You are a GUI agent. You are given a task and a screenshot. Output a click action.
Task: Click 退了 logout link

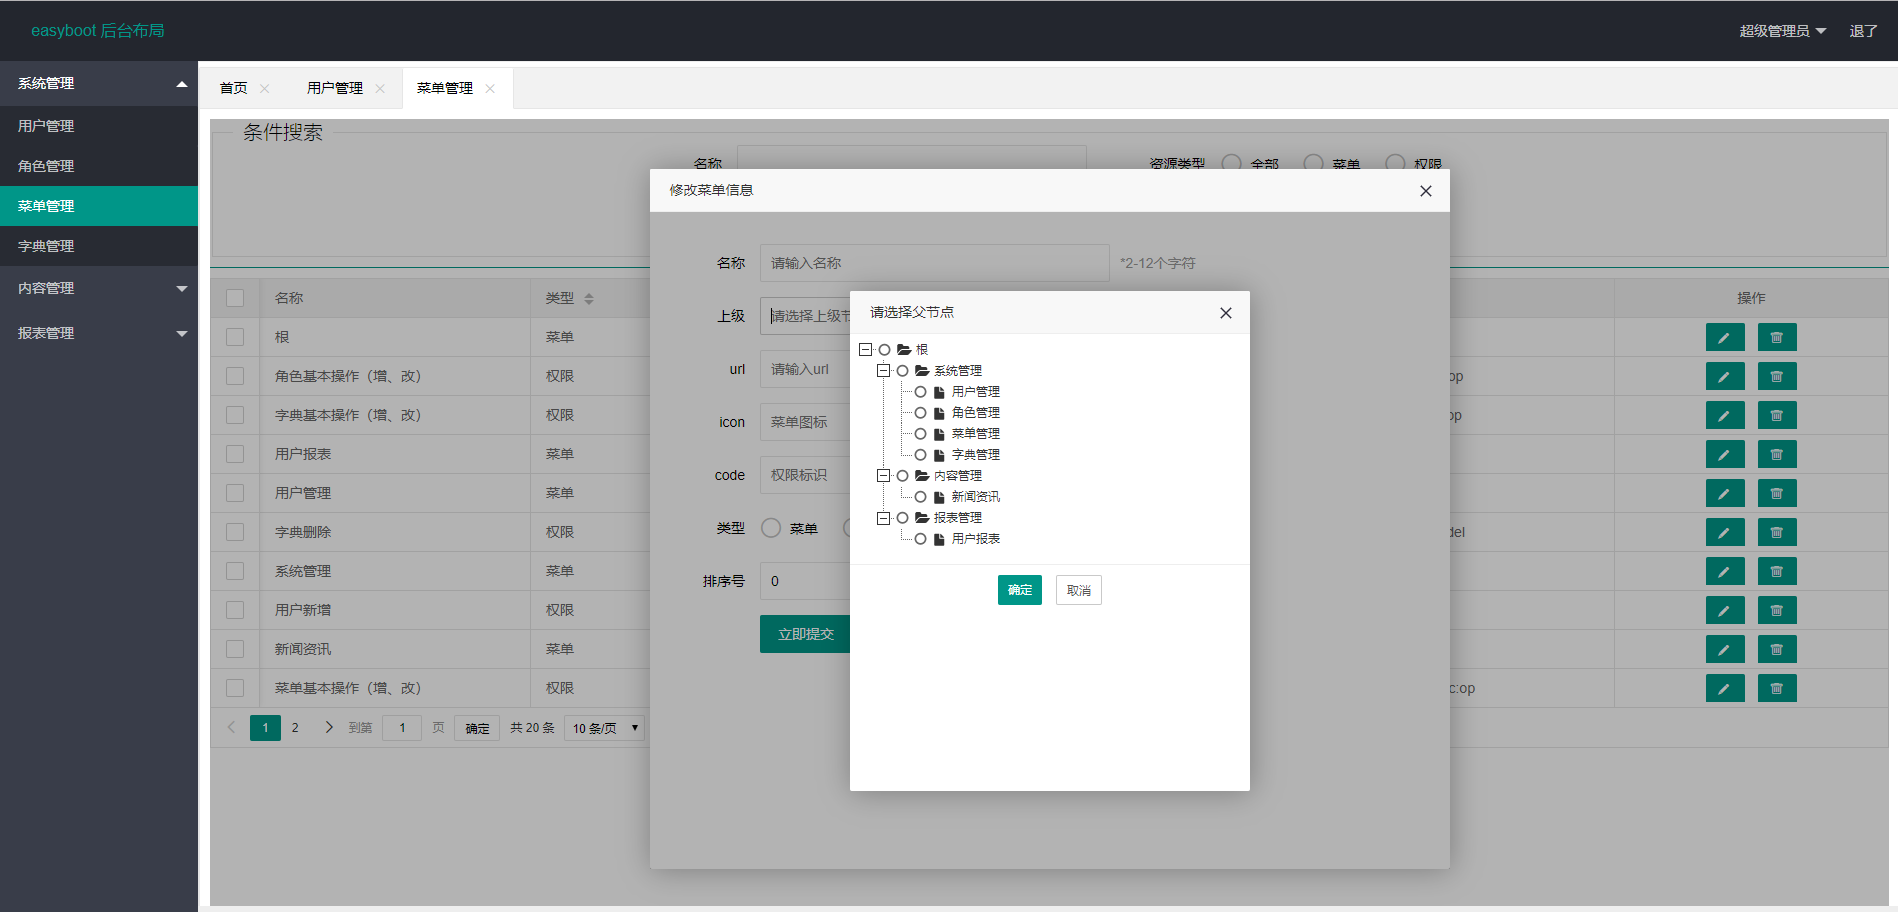point(1863,31)
